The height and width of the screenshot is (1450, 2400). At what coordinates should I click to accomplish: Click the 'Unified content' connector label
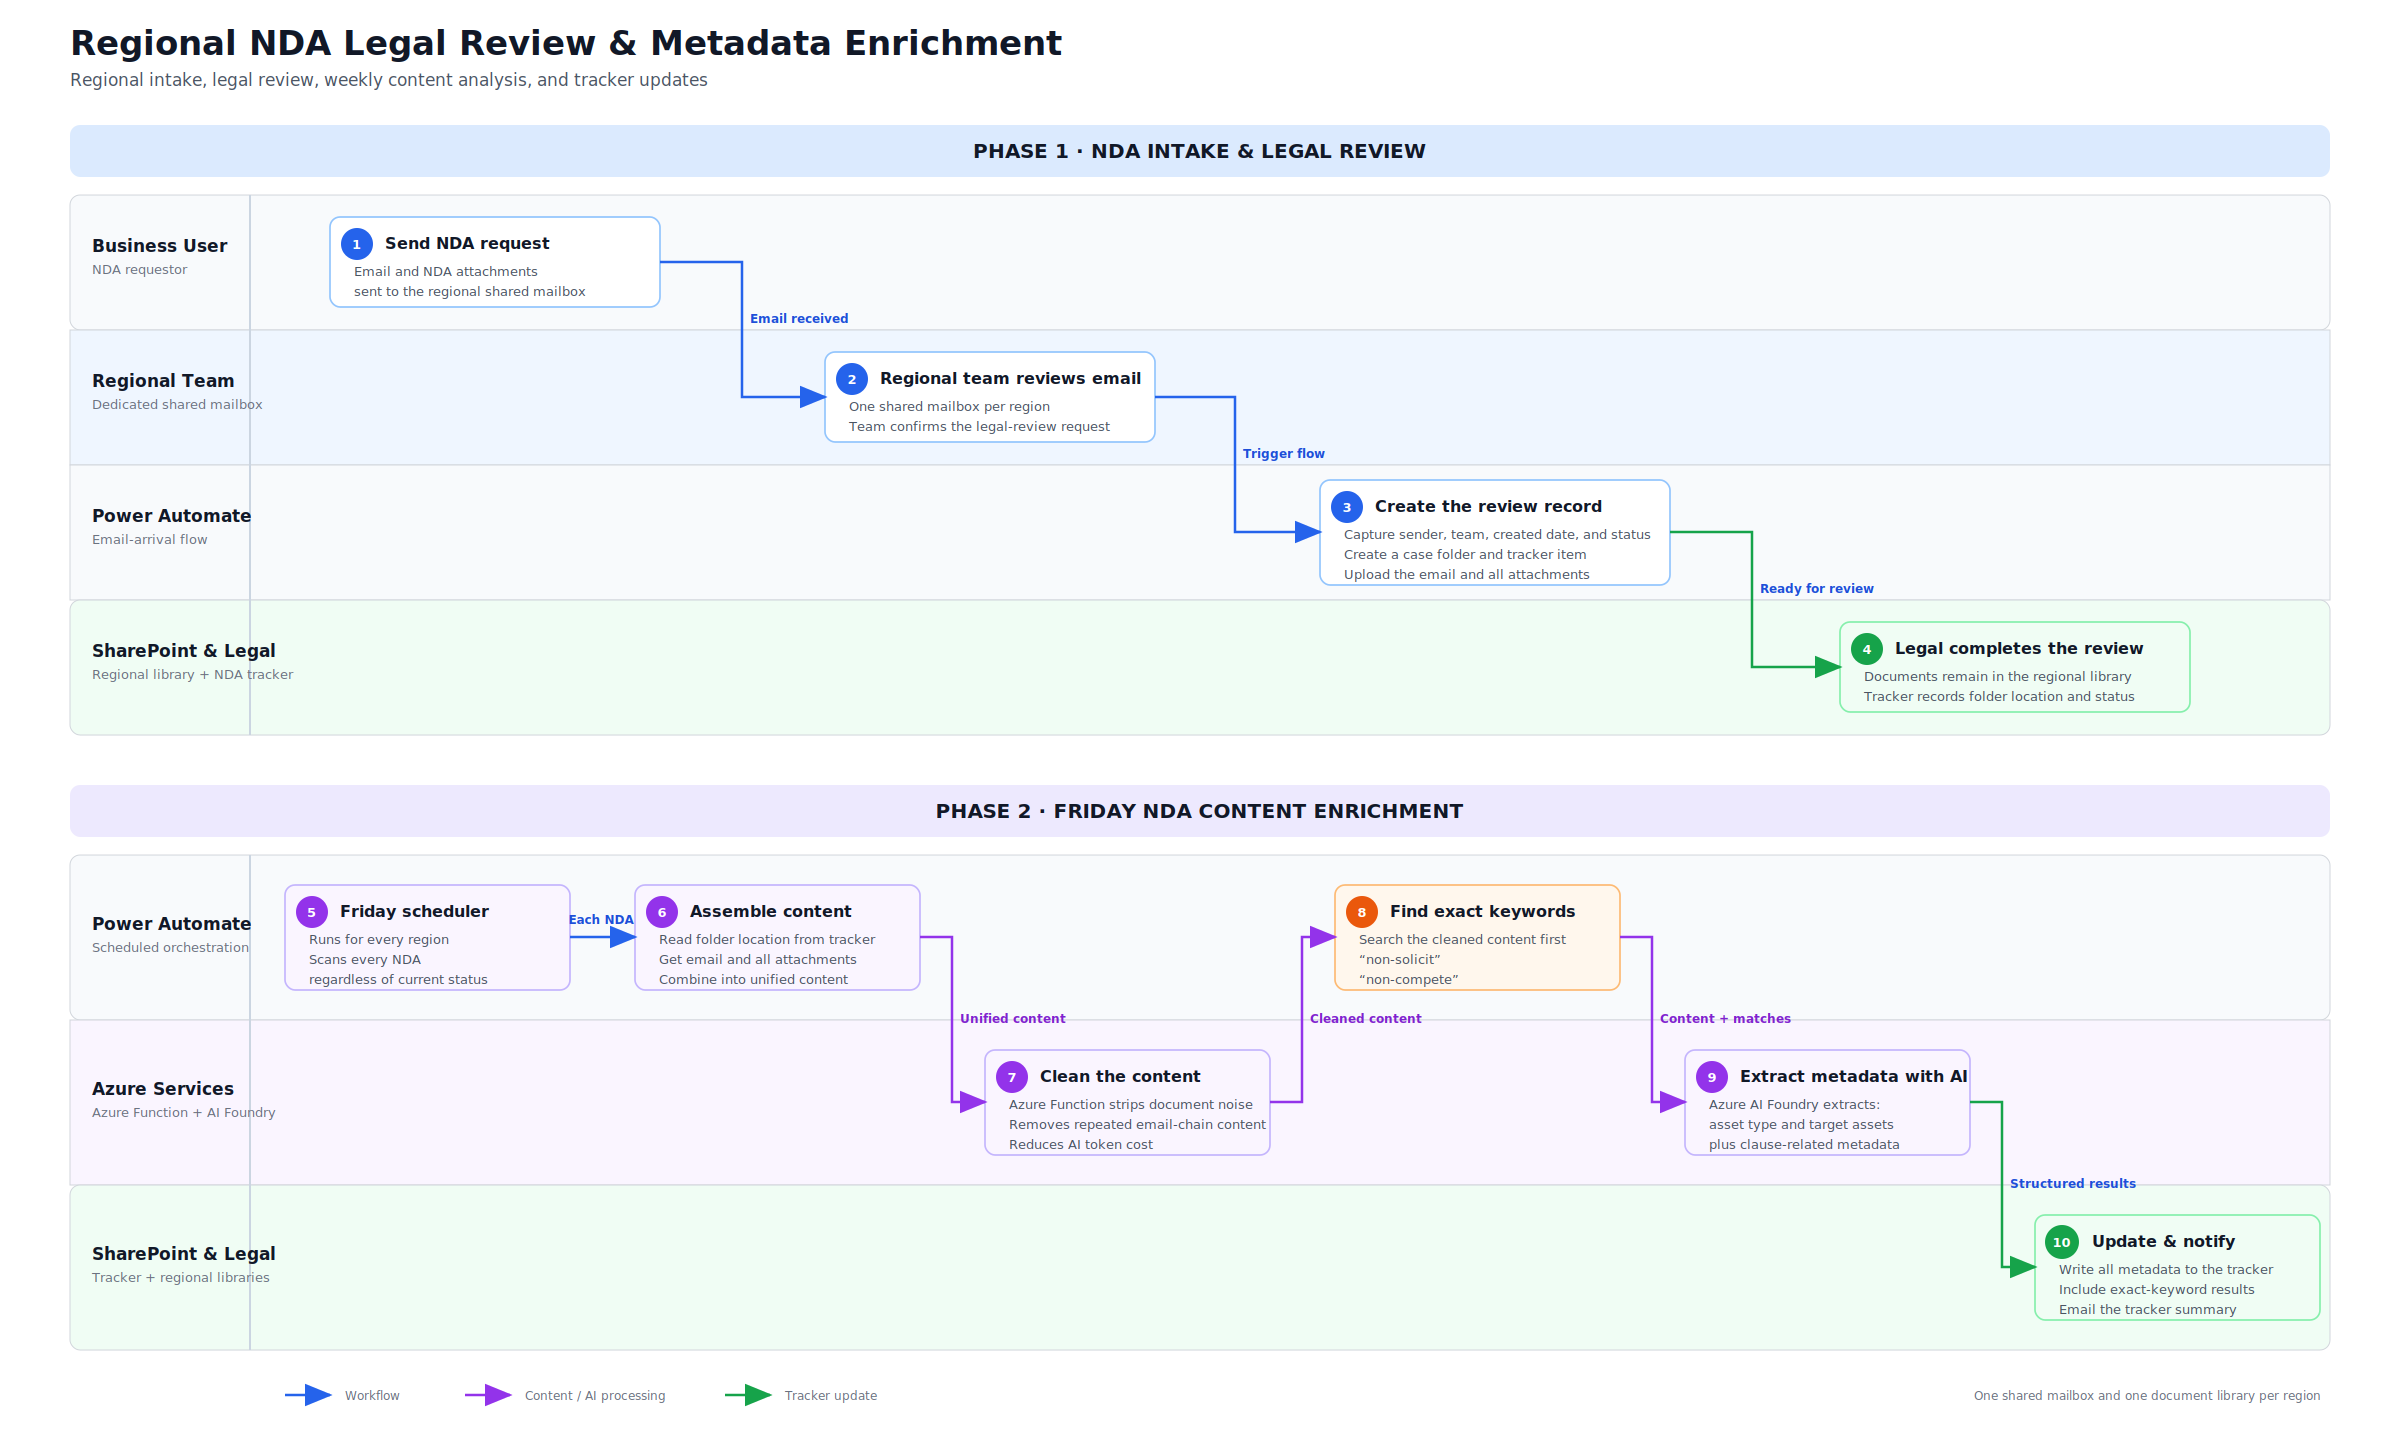click(1013, 1018)
